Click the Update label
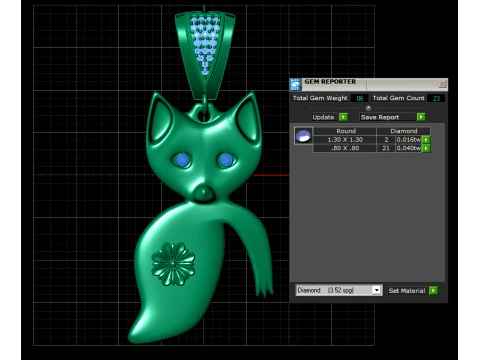 [323, 117]
